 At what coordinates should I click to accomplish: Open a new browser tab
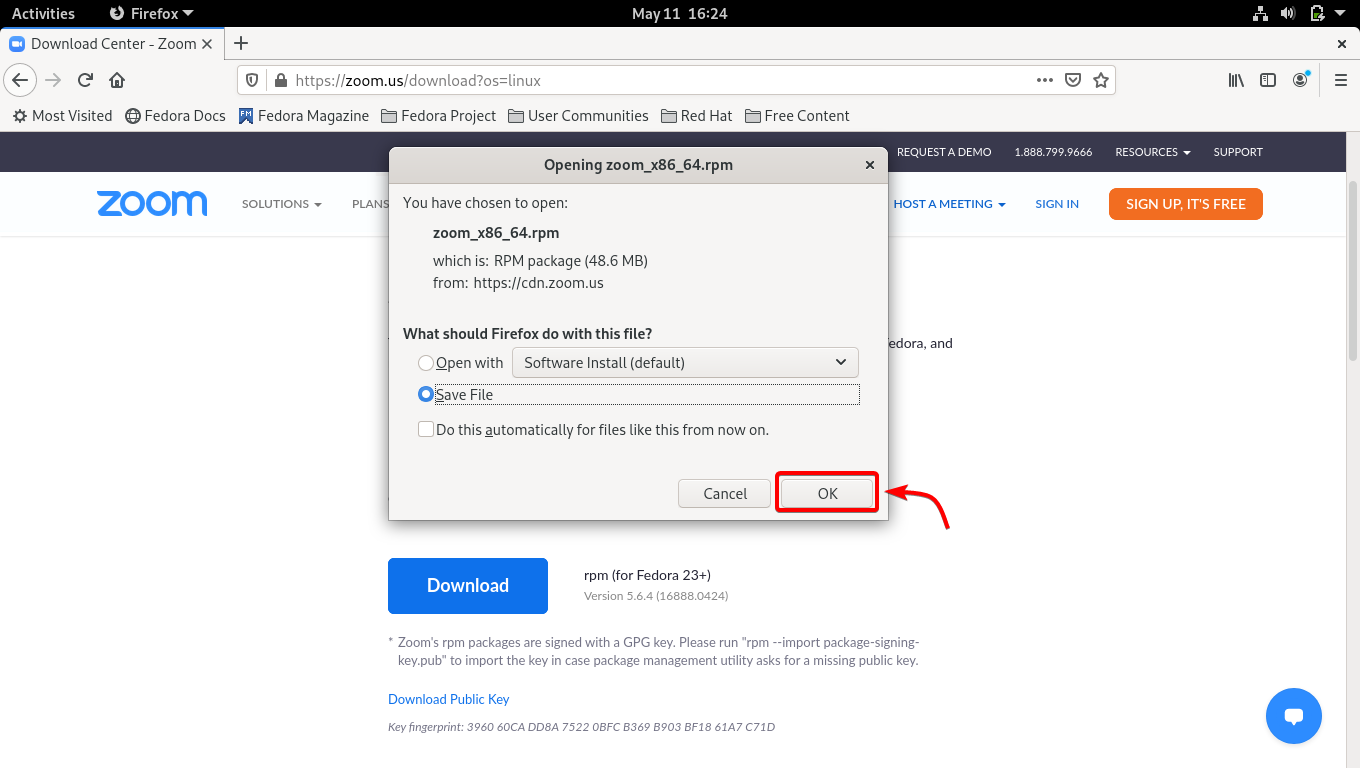pos(241,43)
